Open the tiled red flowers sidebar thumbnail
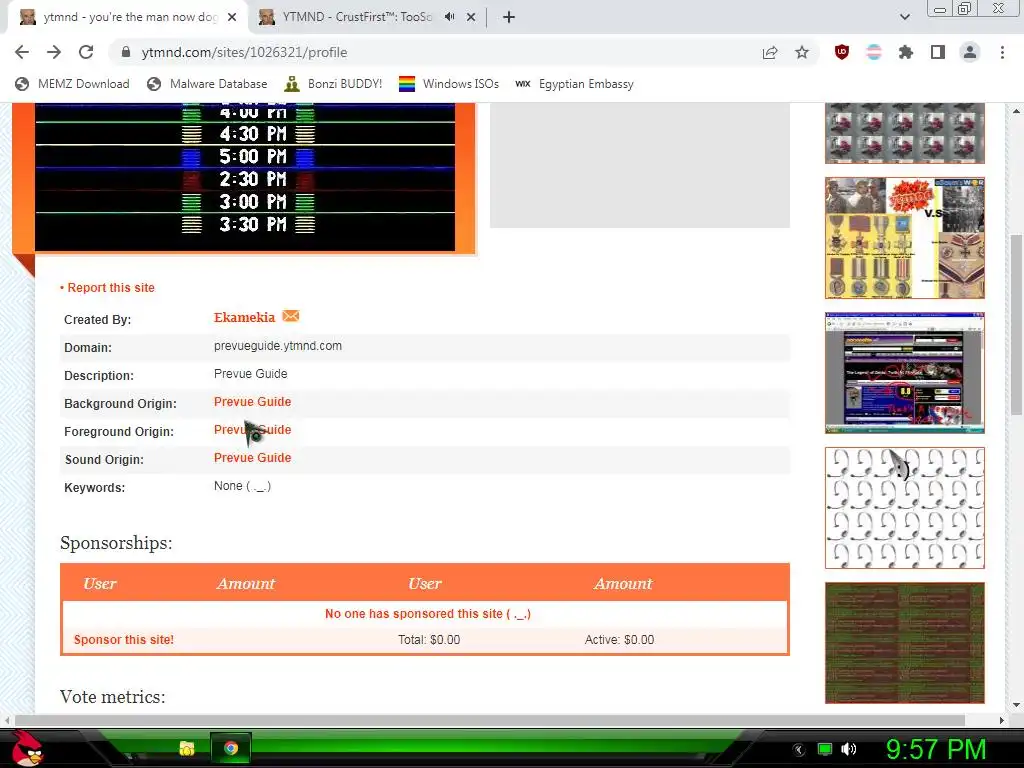 pyautogui.click(x=904, y=133)
